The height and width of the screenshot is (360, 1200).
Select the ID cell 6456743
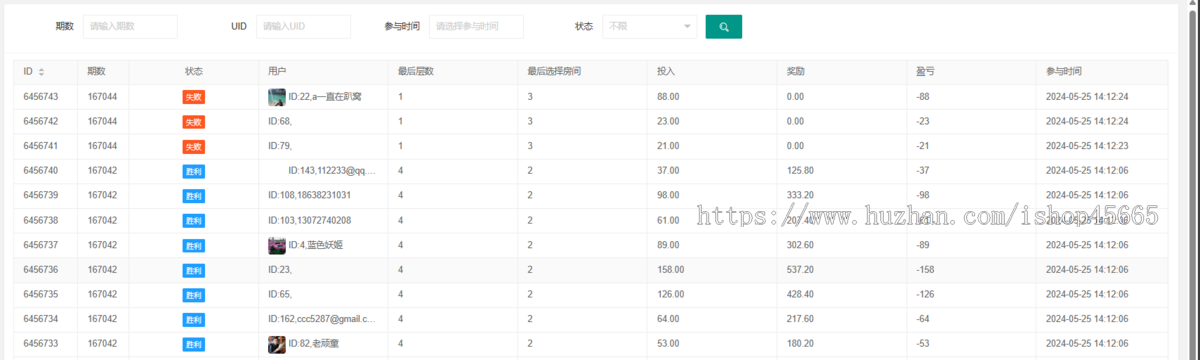click(41, 97)
